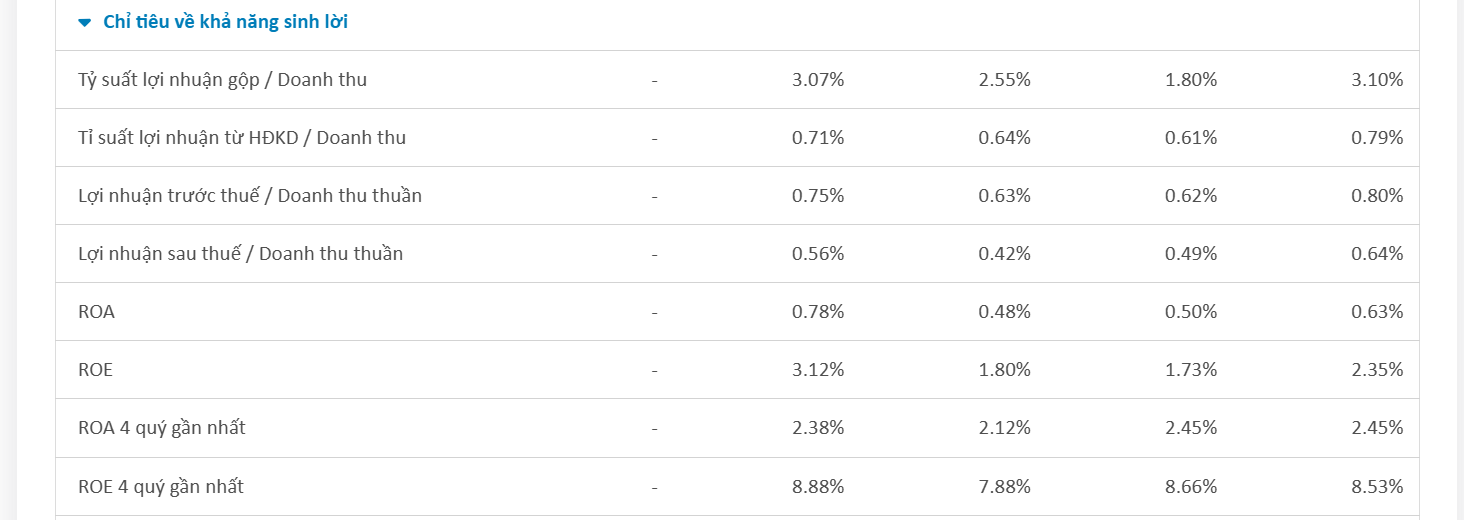Click the 'Chỉ tiêu về khả năng sinh lời' heading
Viewport: 1464px width, 520px height.
point(225,22)
